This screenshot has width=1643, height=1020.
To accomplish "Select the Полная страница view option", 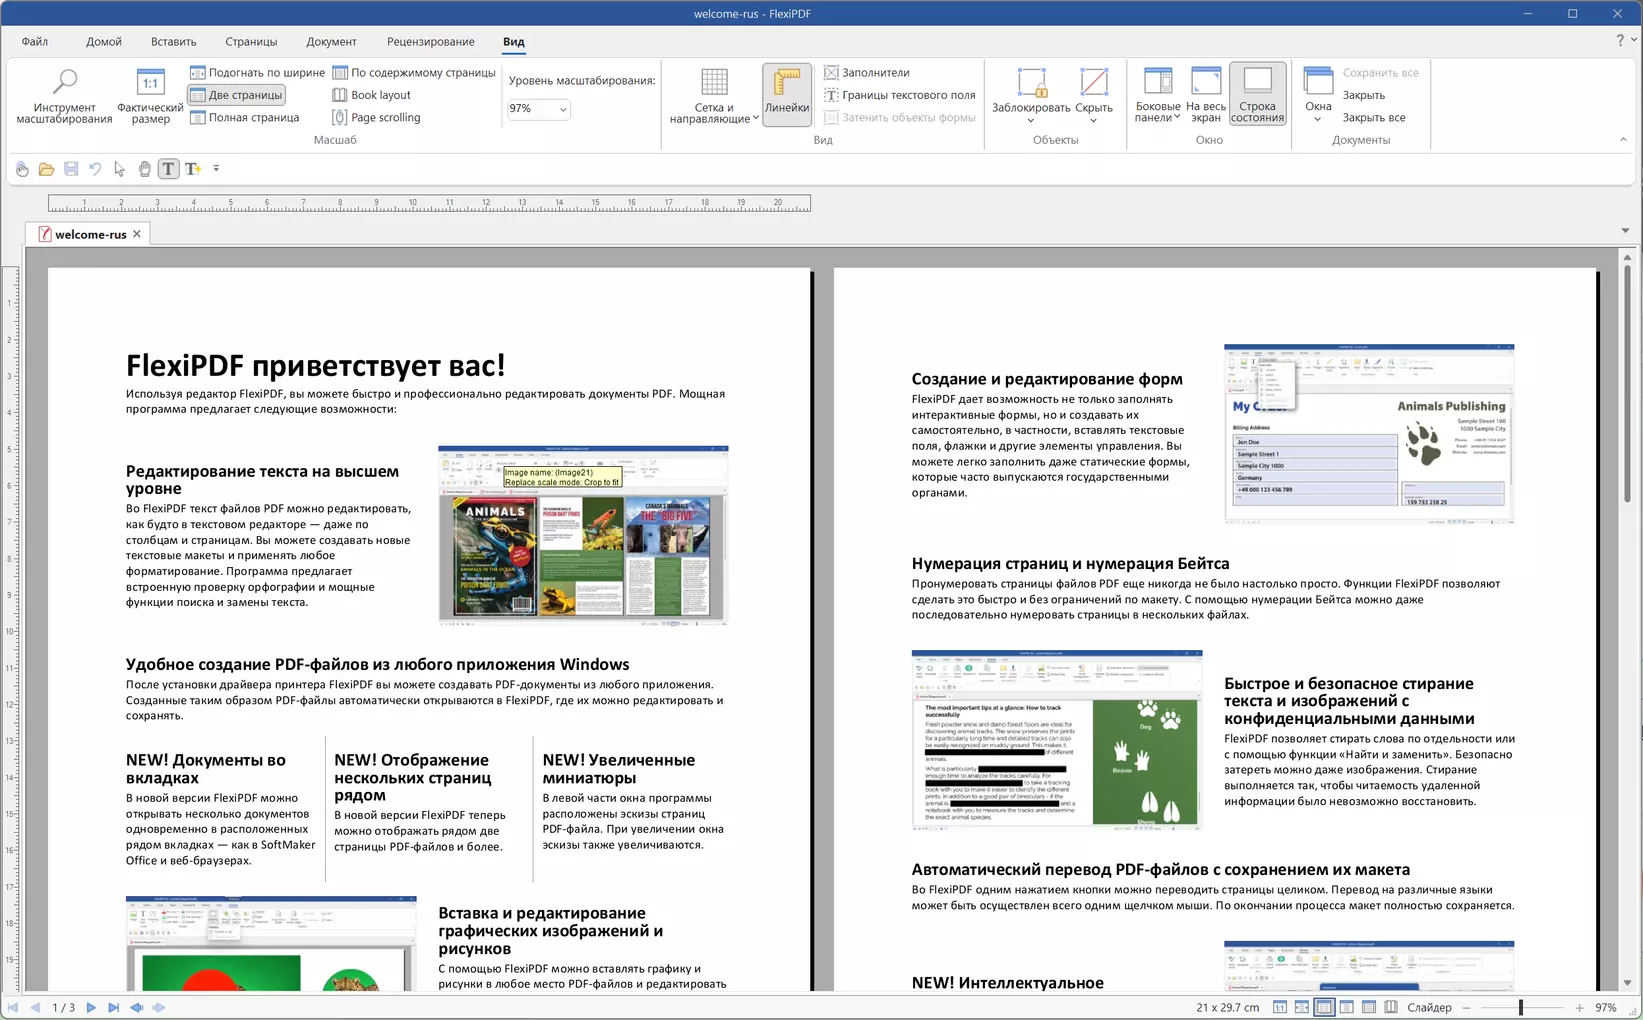I will click(x=245, y=118).
